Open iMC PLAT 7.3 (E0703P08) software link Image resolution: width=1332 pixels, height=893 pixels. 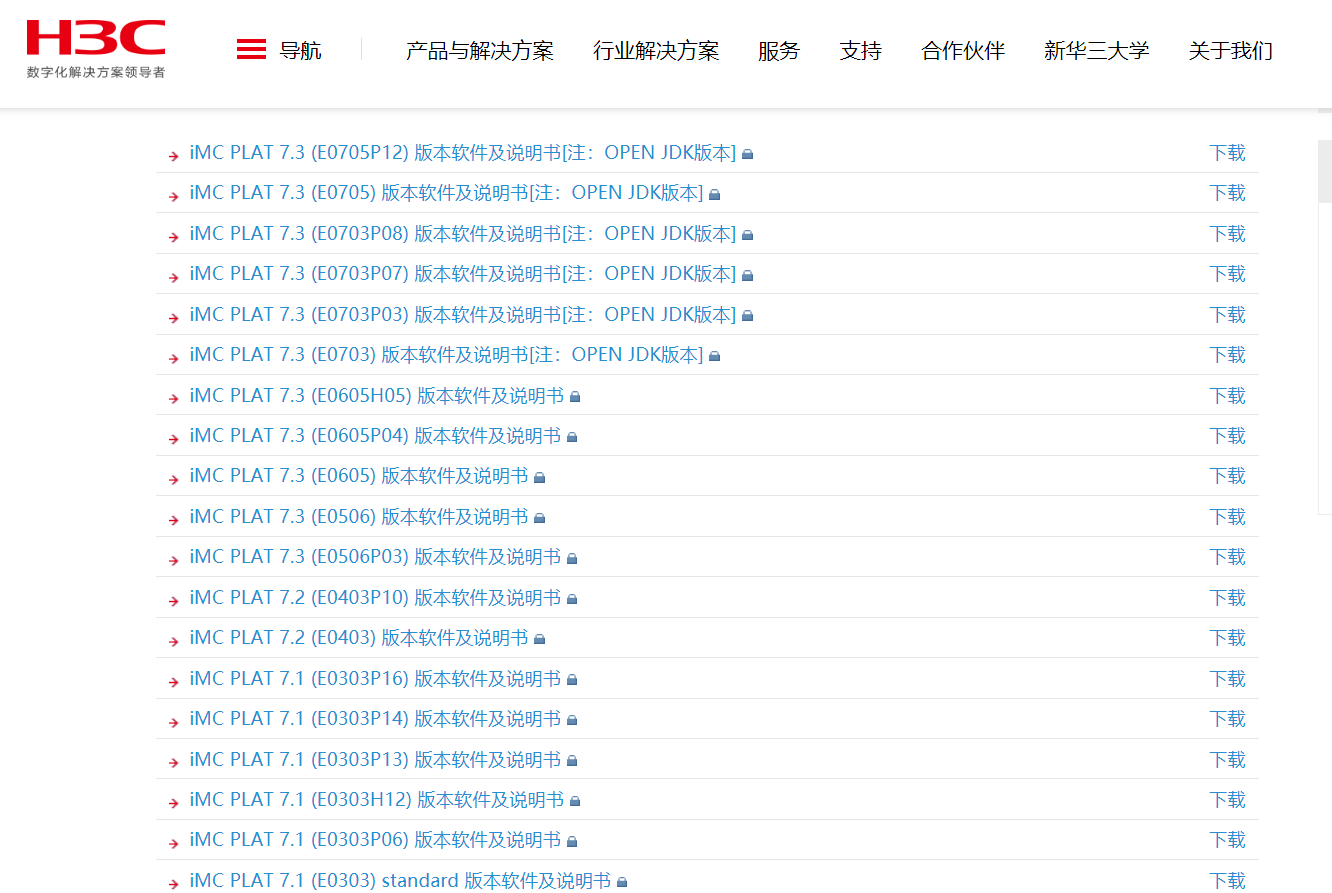(463, 234)
